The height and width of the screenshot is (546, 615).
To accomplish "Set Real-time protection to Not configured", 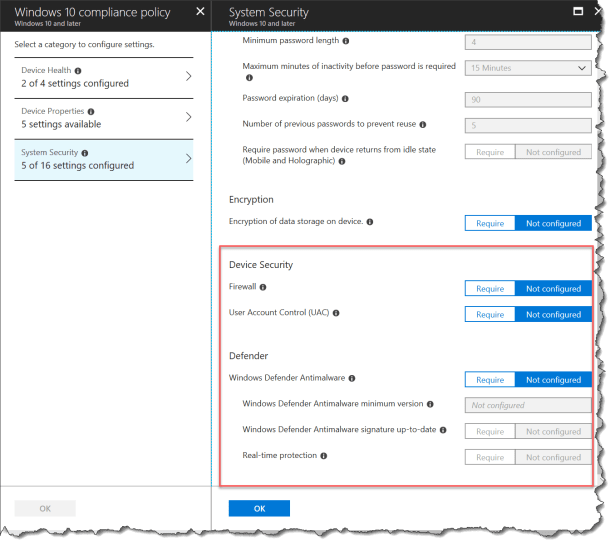I will 553,457.
